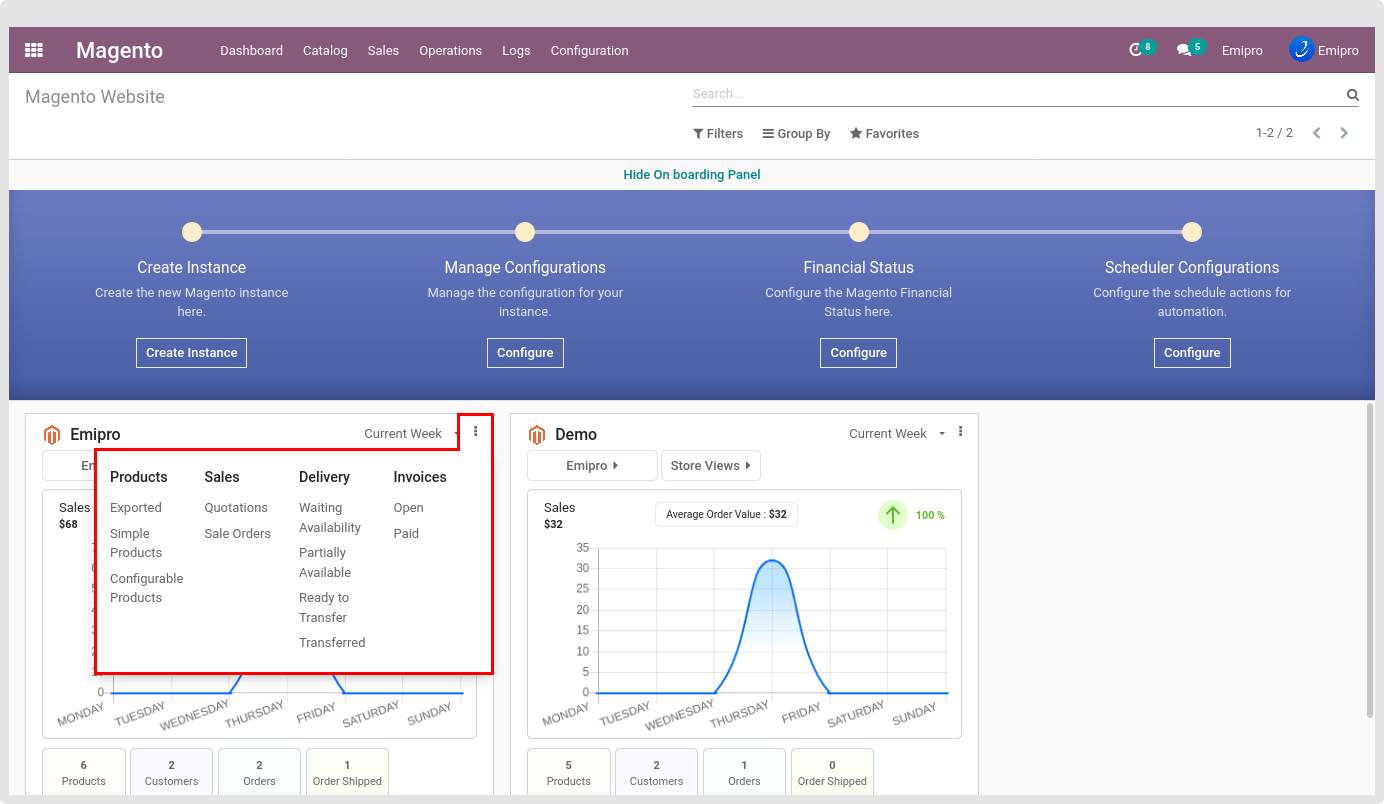
Task: Open the 6 Products tile on the Emipro card
Action: tap(84, 772)
